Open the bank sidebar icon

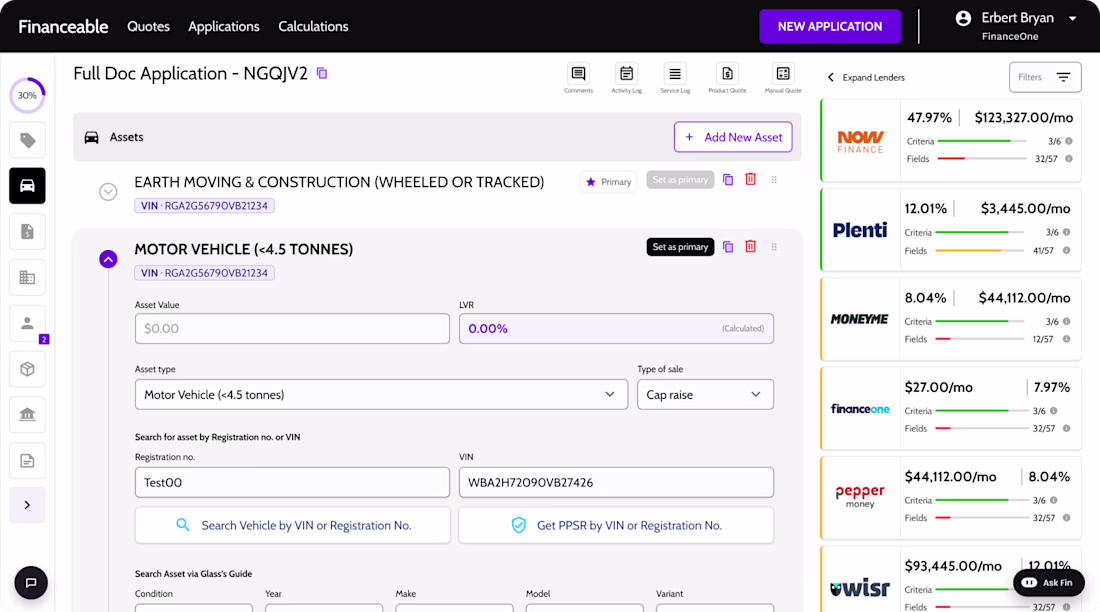[27, 415]
